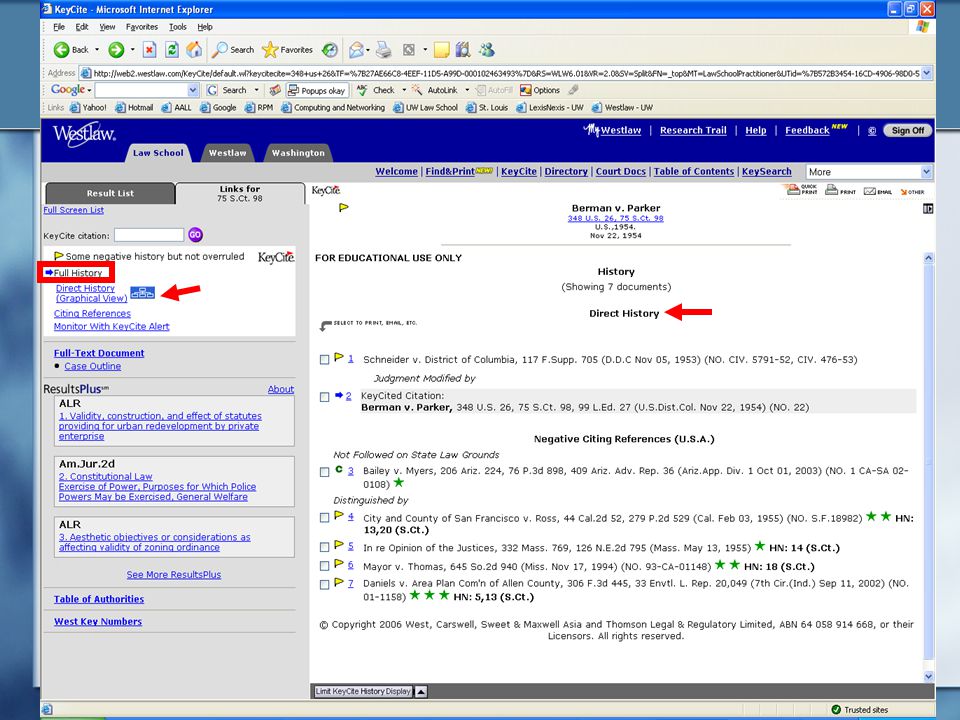The height and width of the screenshot is (720, 960).
Task: Open the Direct History graphical view icon
Action: 143,293
